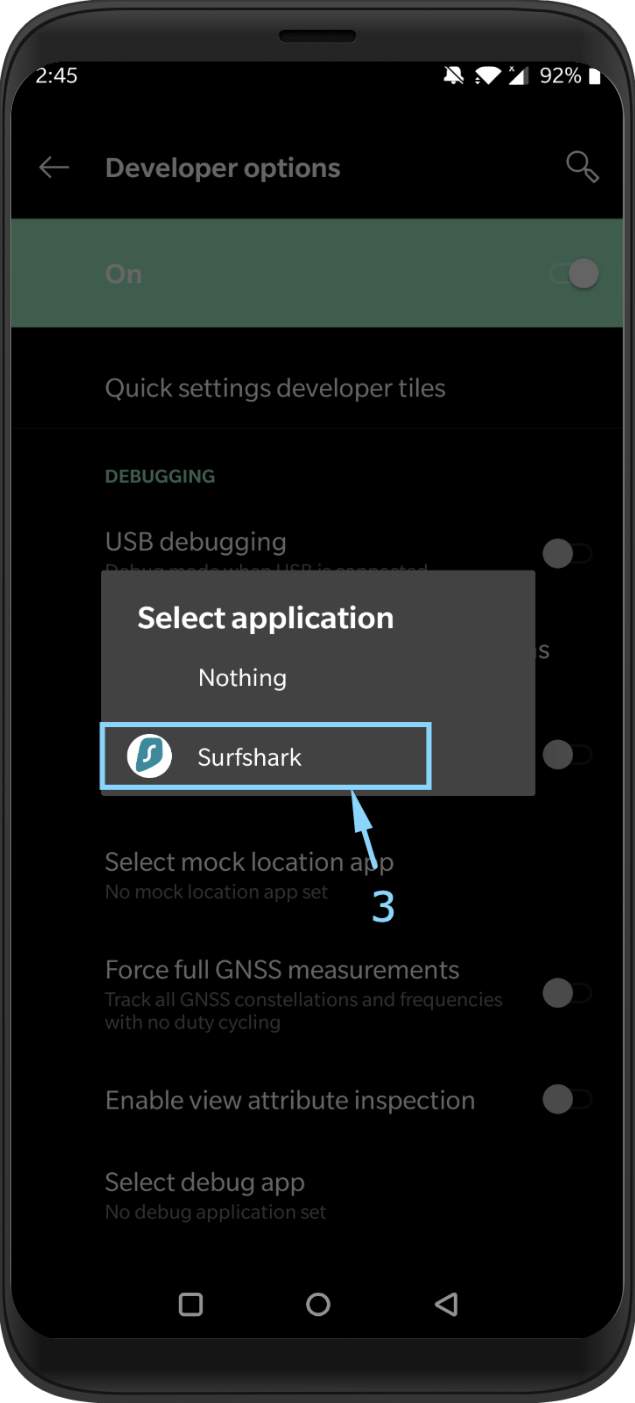
Task: Toggle Force full GNSS measurements
Action: tap(566, 993)
